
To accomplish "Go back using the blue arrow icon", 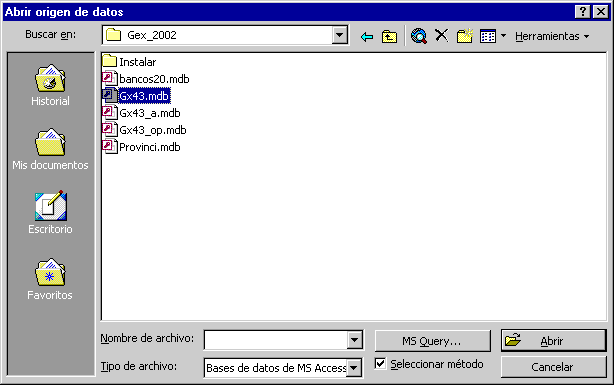I will coord(367,37).
